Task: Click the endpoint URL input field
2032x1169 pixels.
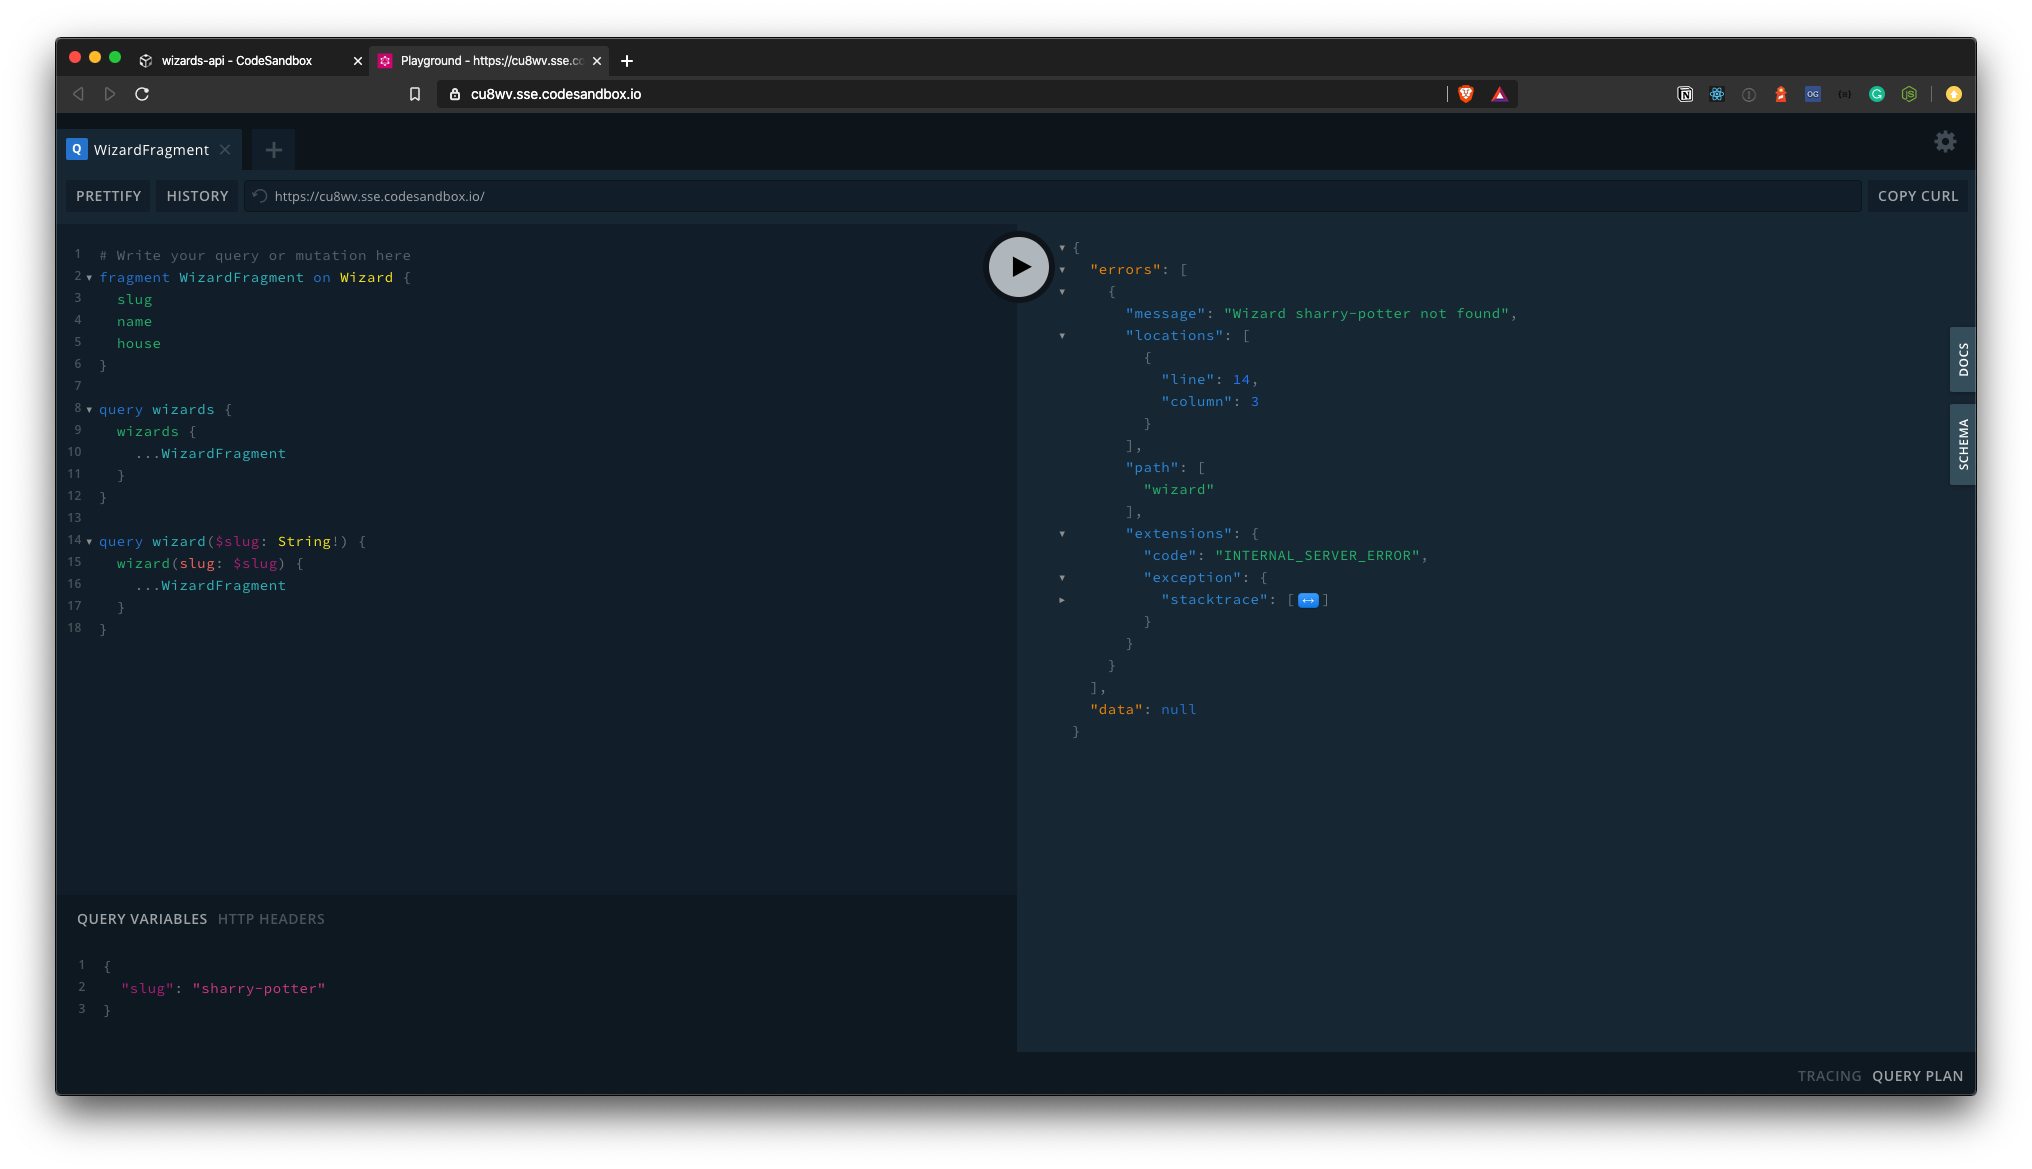Action: pyautogui.click(x=1000, y=196)
